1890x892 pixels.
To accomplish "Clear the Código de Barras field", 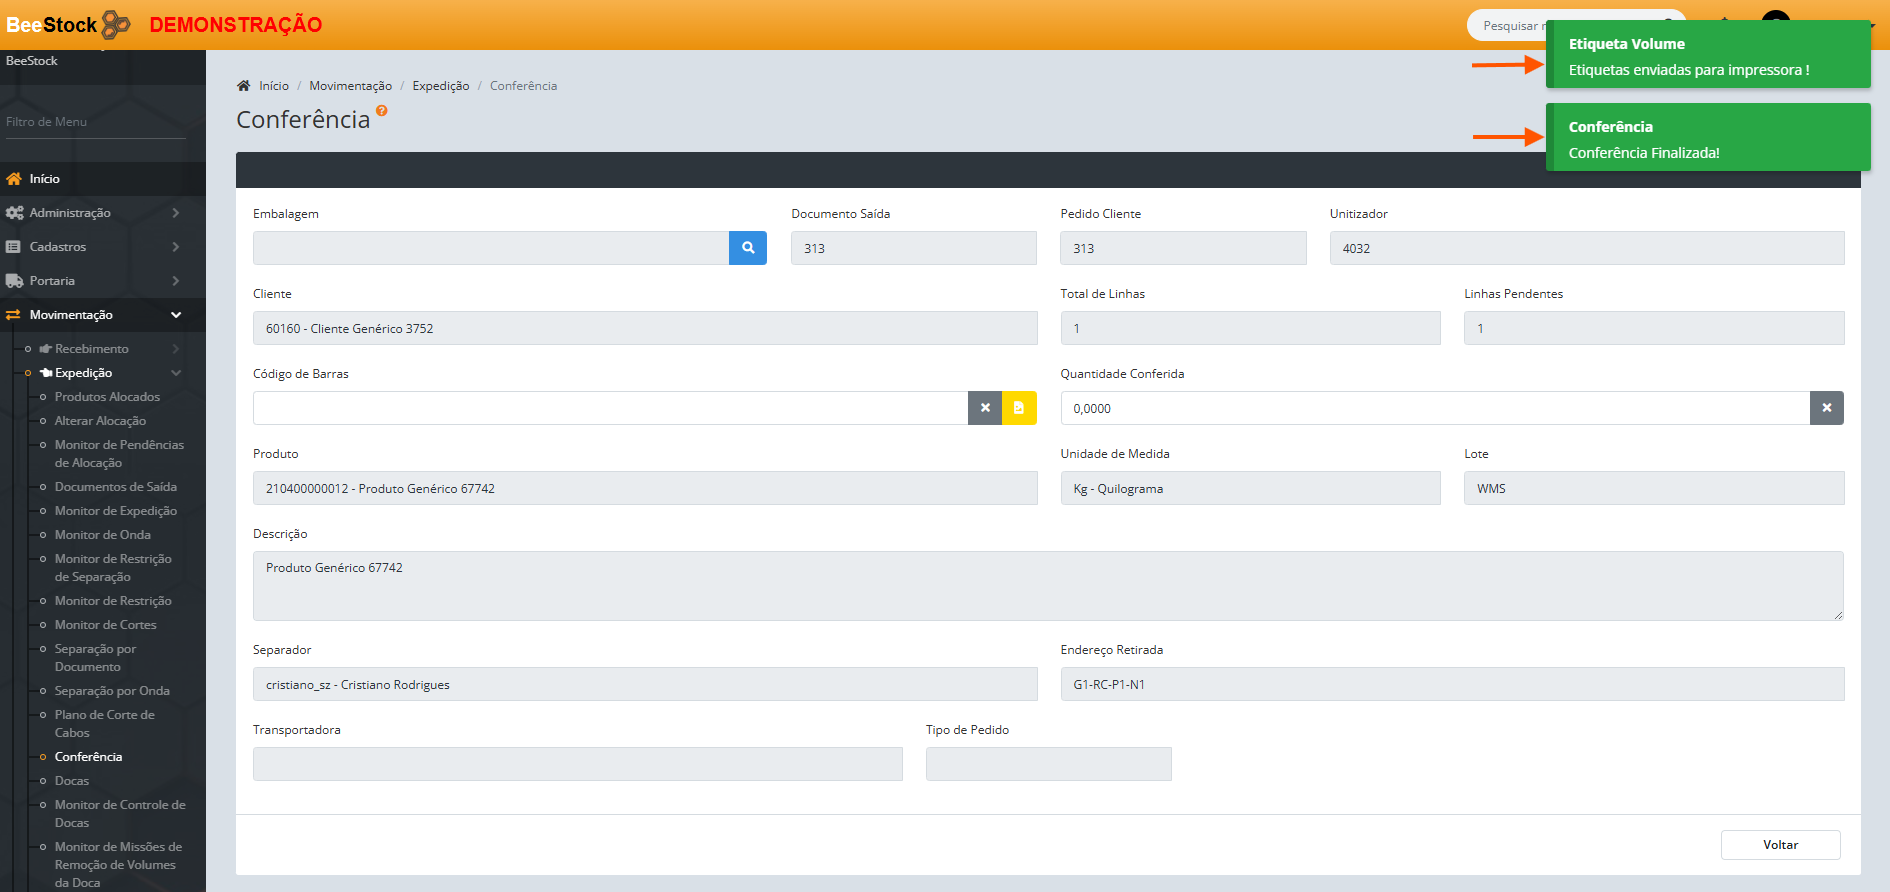I will click(984, 408).
